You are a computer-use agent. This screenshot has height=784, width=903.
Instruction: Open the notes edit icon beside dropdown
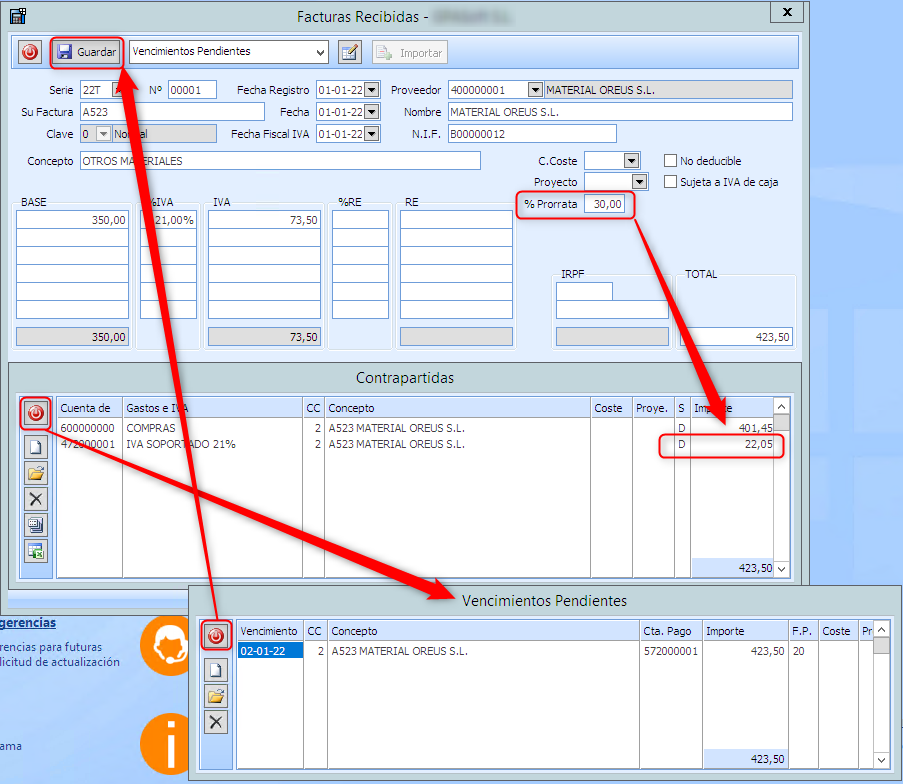pos(349,52)
